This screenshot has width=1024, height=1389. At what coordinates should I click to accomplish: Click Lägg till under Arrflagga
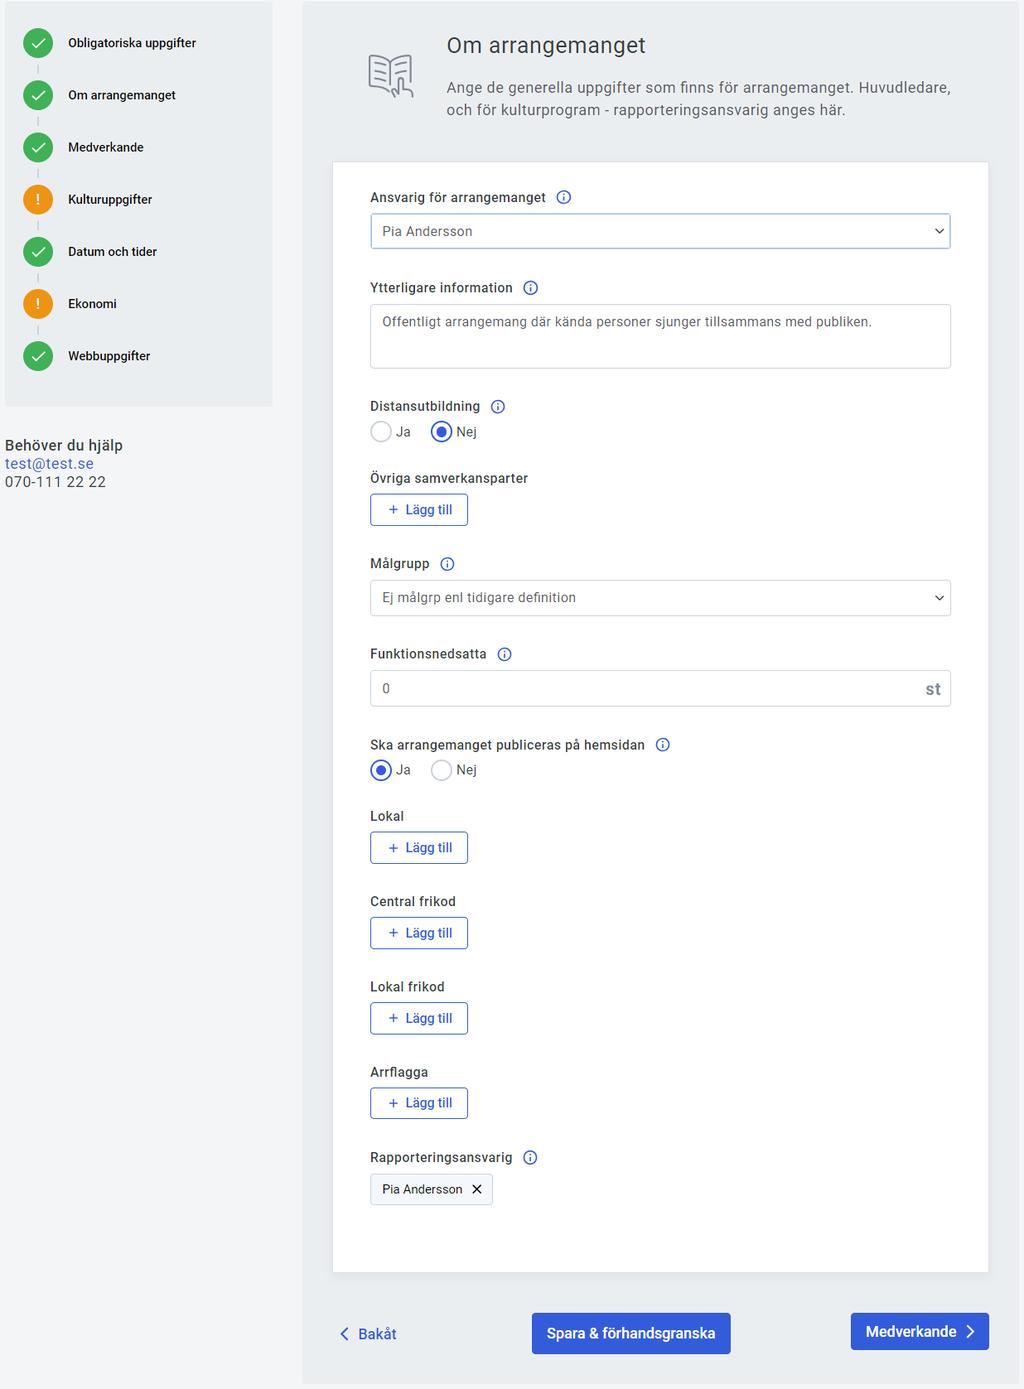click(419, 1103)
